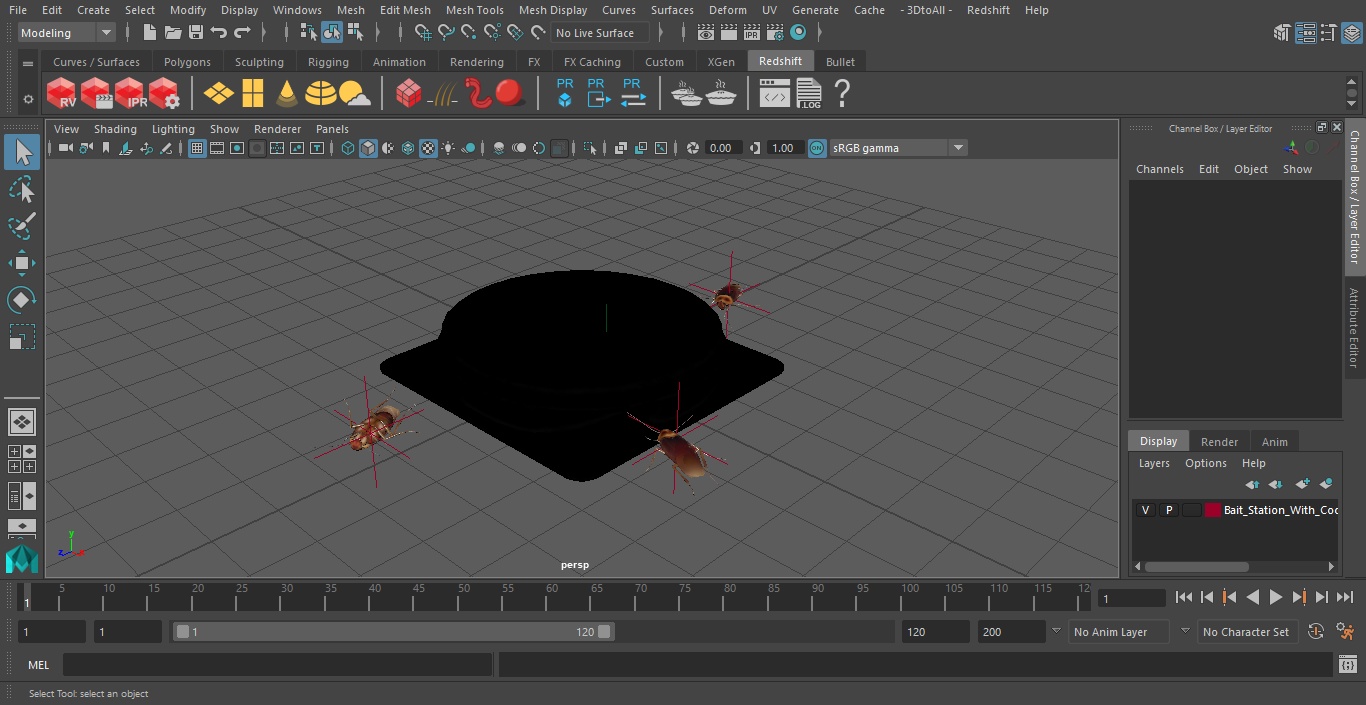Open the Mesh Tools menu

(x=474, y=10)
